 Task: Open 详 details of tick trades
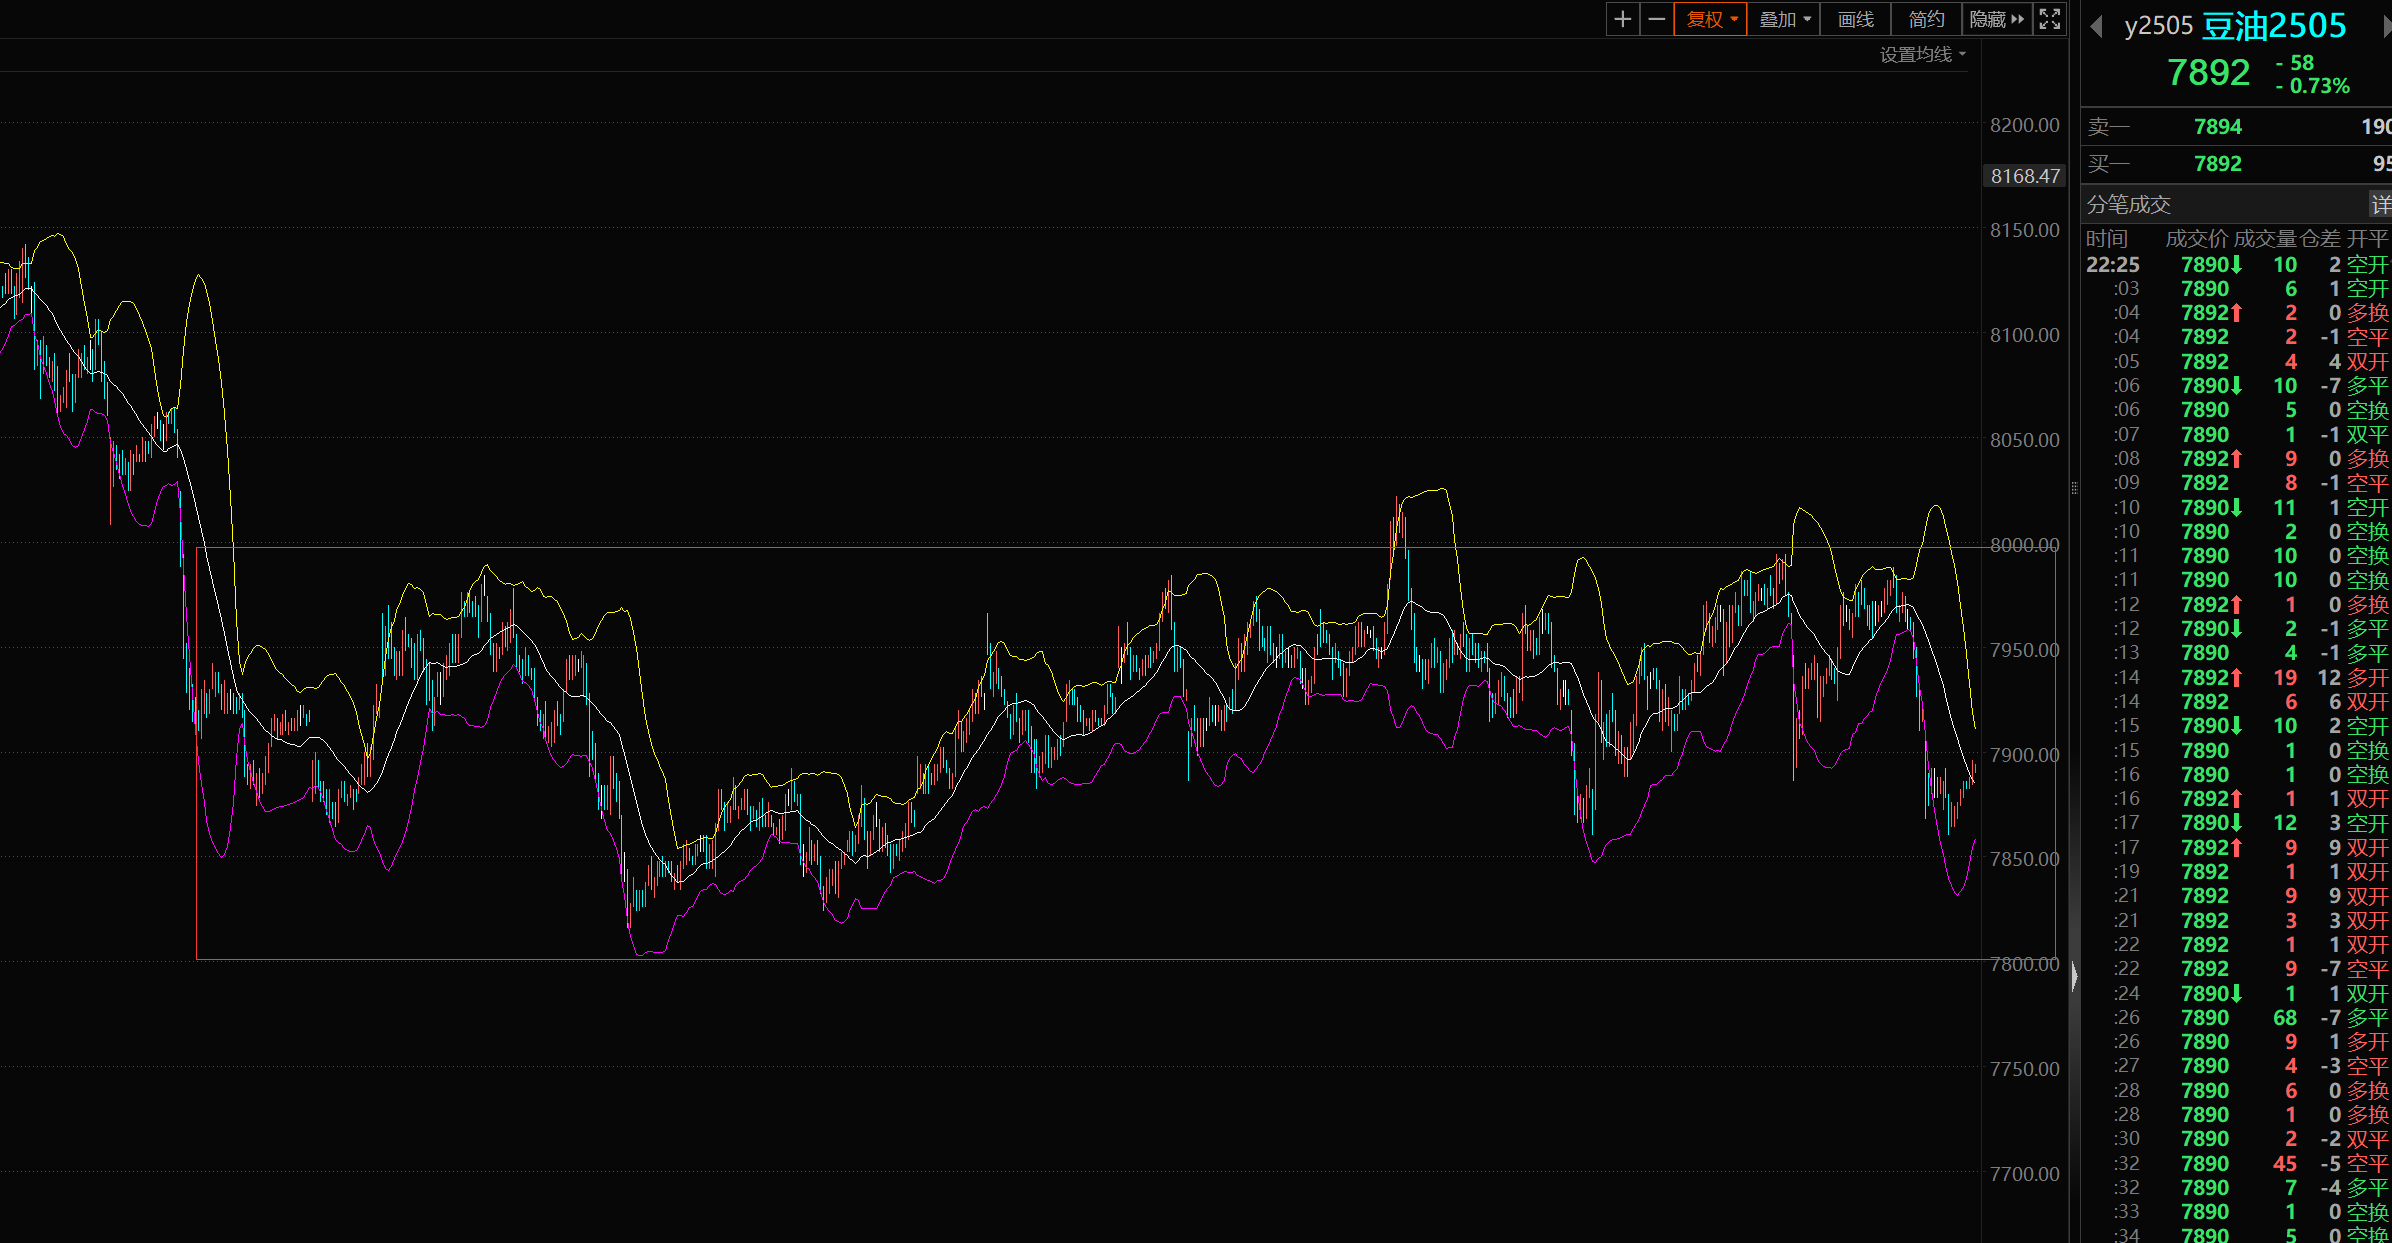click(2380, 205)
